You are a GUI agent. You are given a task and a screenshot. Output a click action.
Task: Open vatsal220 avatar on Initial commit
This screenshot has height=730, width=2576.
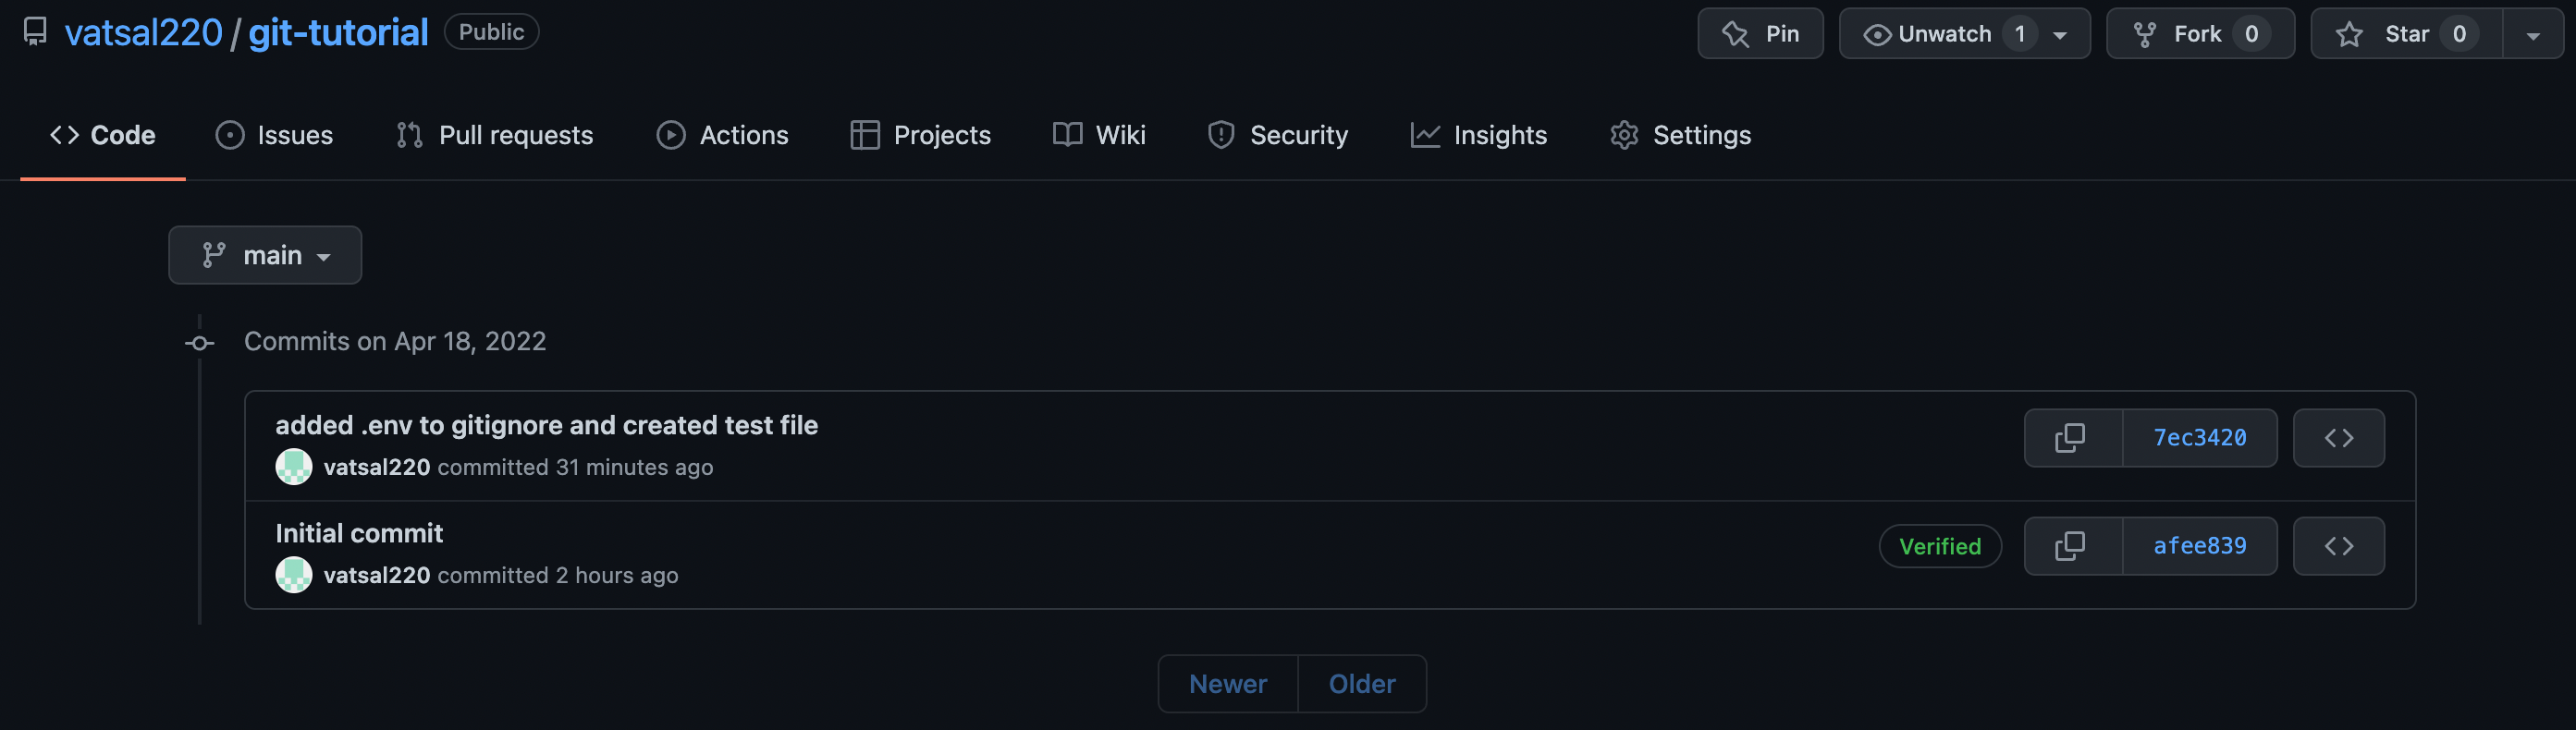[293, 575]
